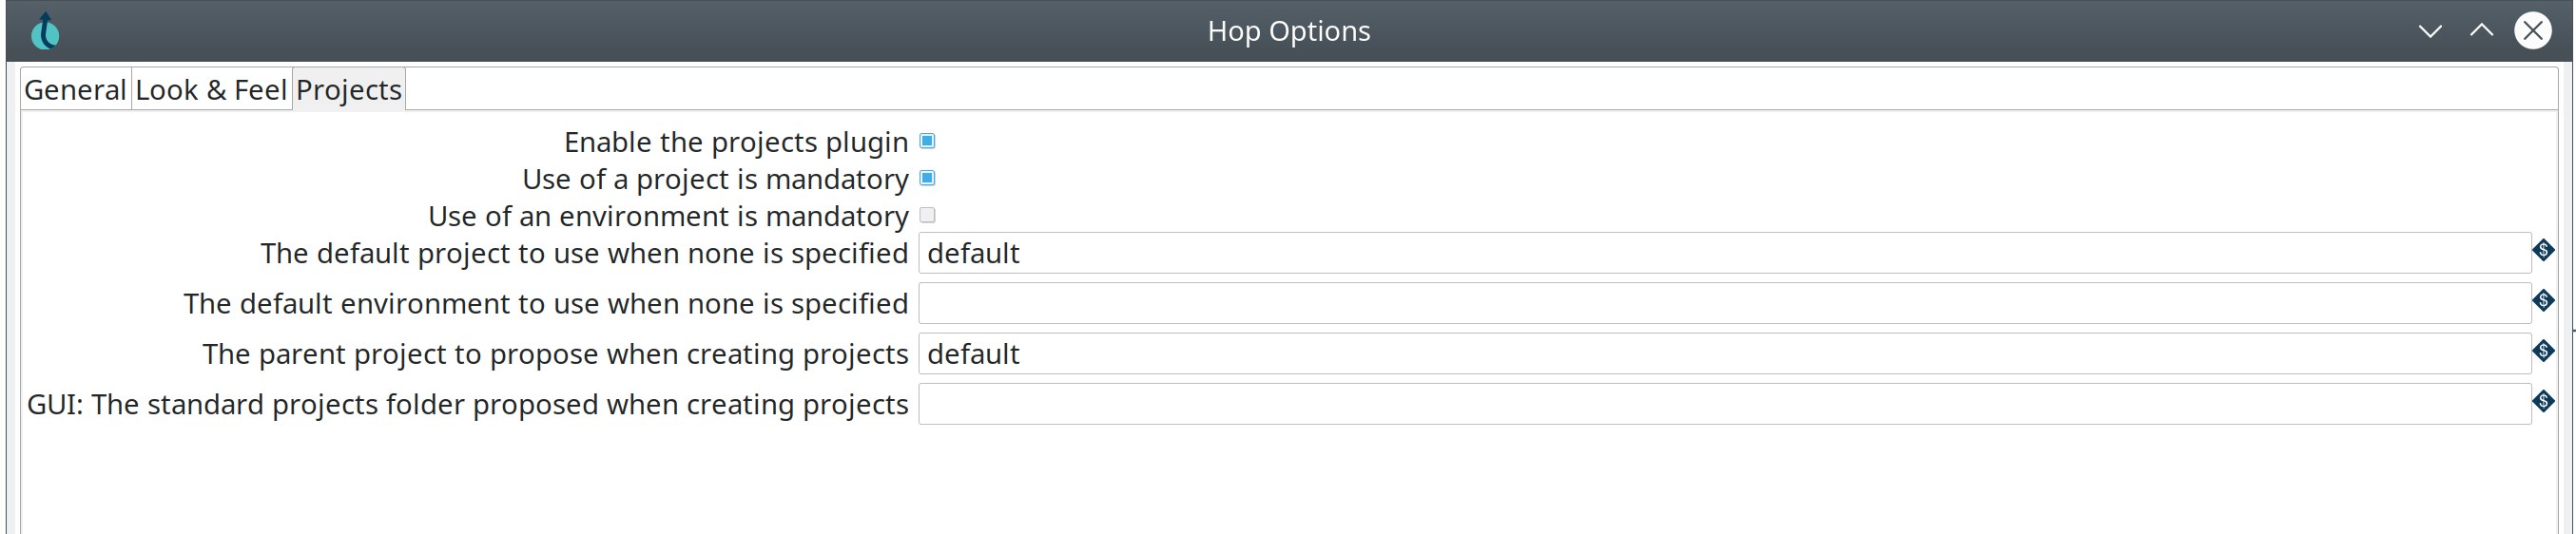The image size is (2576, 534).
Task: Check Use of an environment is mandatory
Action: point(927,215)
